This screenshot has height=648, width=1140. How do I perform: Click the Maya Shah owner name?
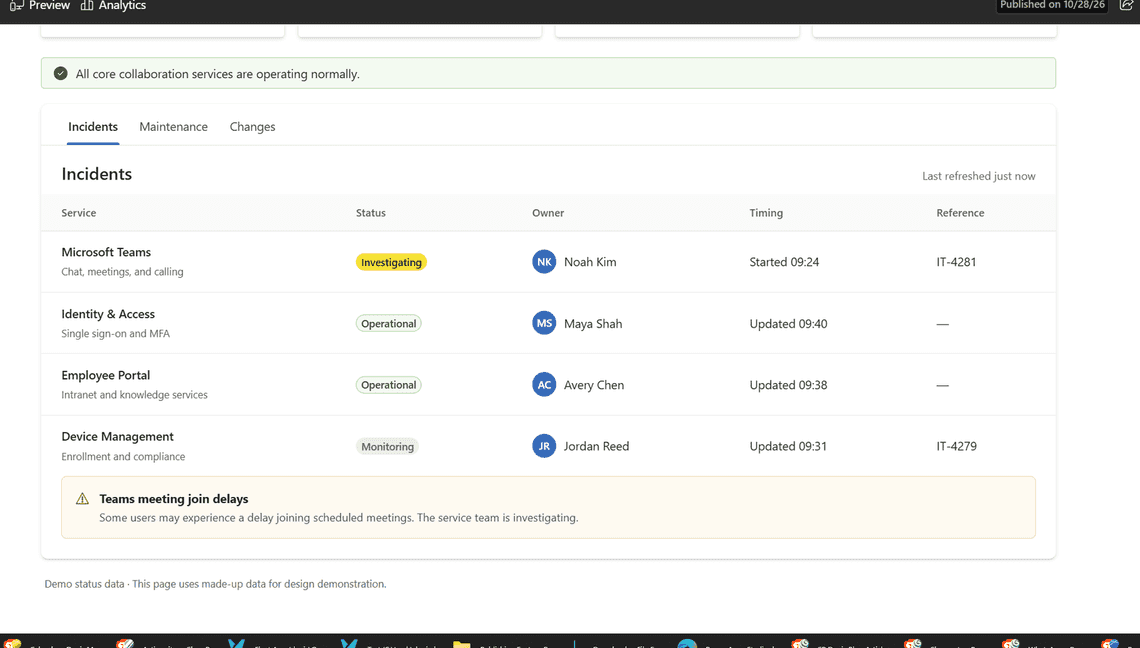(x=593, y=324)
